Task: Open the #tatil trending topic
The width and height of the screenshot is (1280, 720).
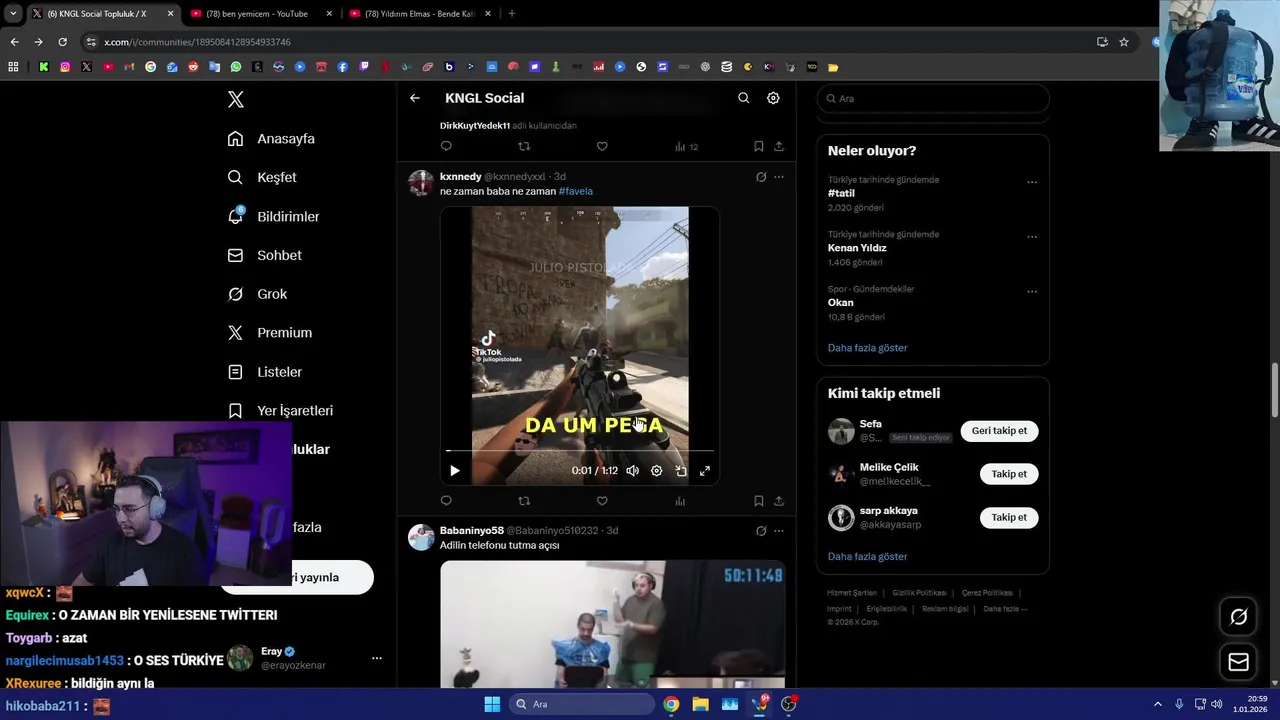Action: coord(840,193)
